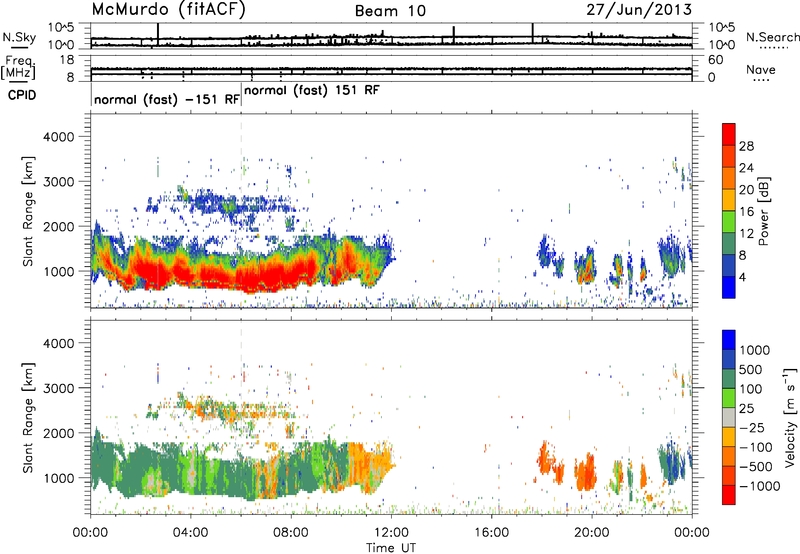Viewport: 800px width, 554px height.
Task: Click the '12:00' time axis tick label
Action: tap(391, 533)
